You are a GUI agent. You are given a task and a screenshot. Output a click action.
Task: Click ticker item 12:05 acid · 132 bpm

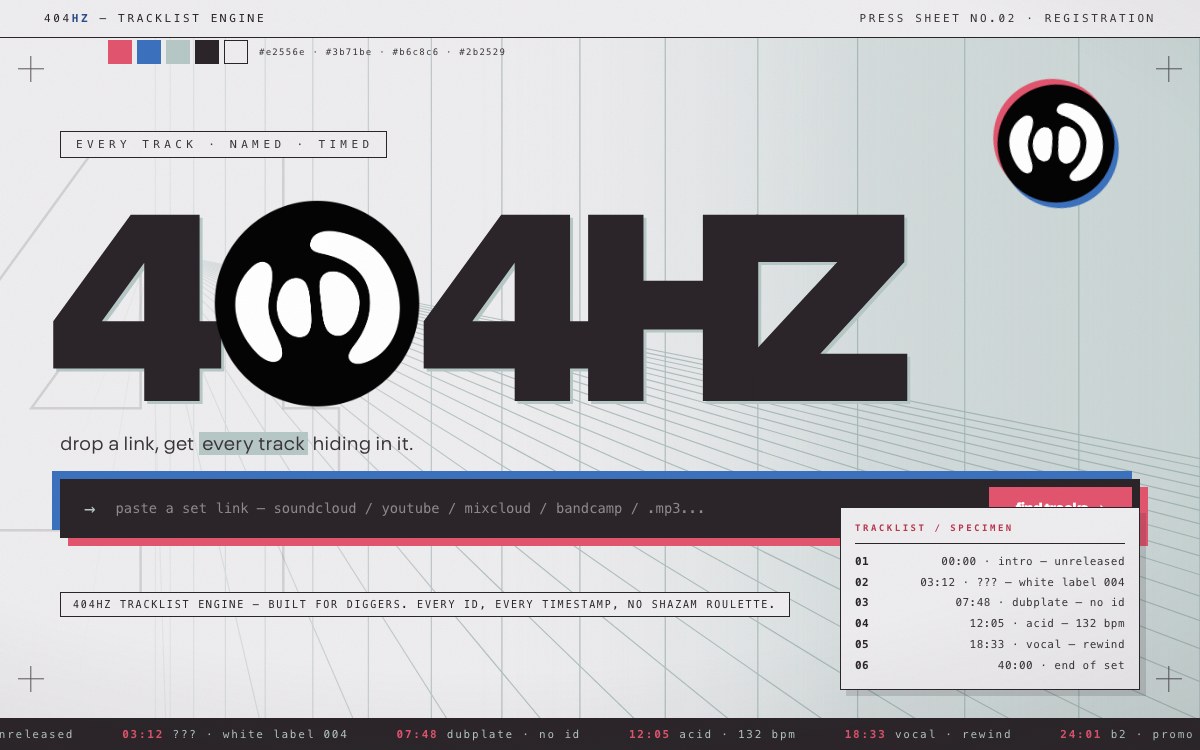[x=712, y=734]
